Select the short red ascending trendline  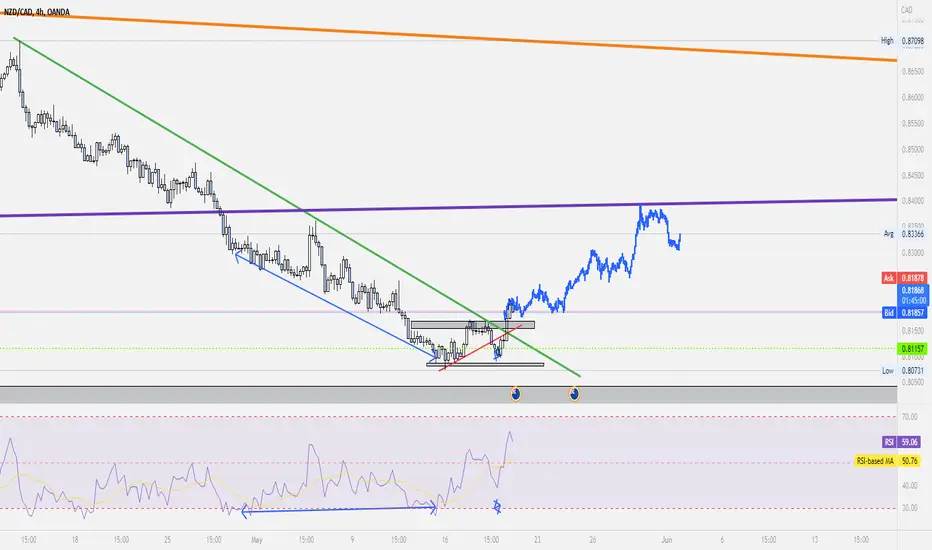point(480,348)
